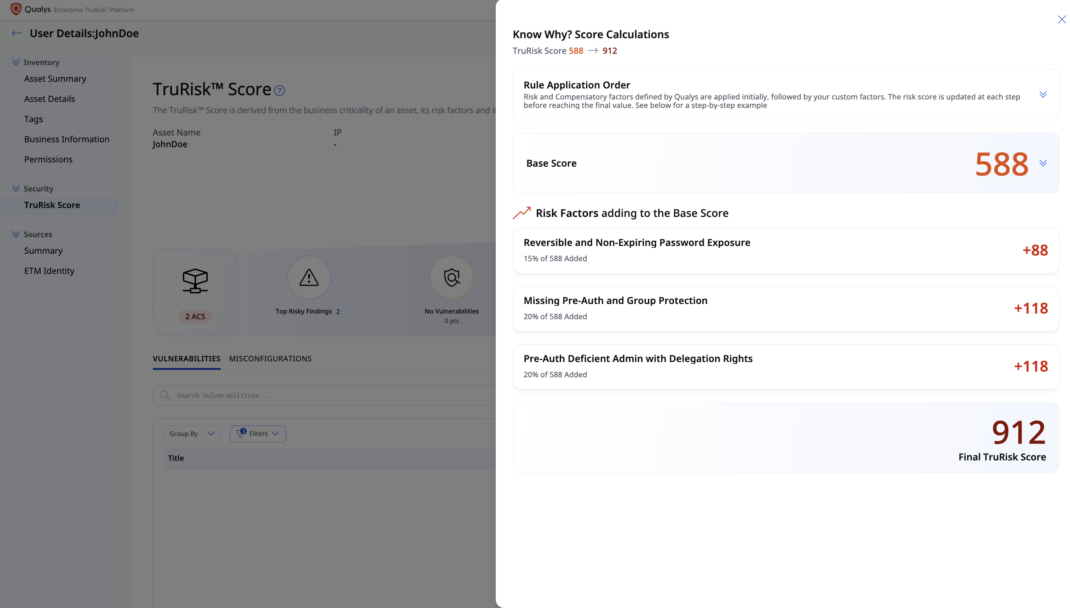Click the Know Why? Score Calculations heading
The image size is (1070, 608).
click(x=591, y=35)
